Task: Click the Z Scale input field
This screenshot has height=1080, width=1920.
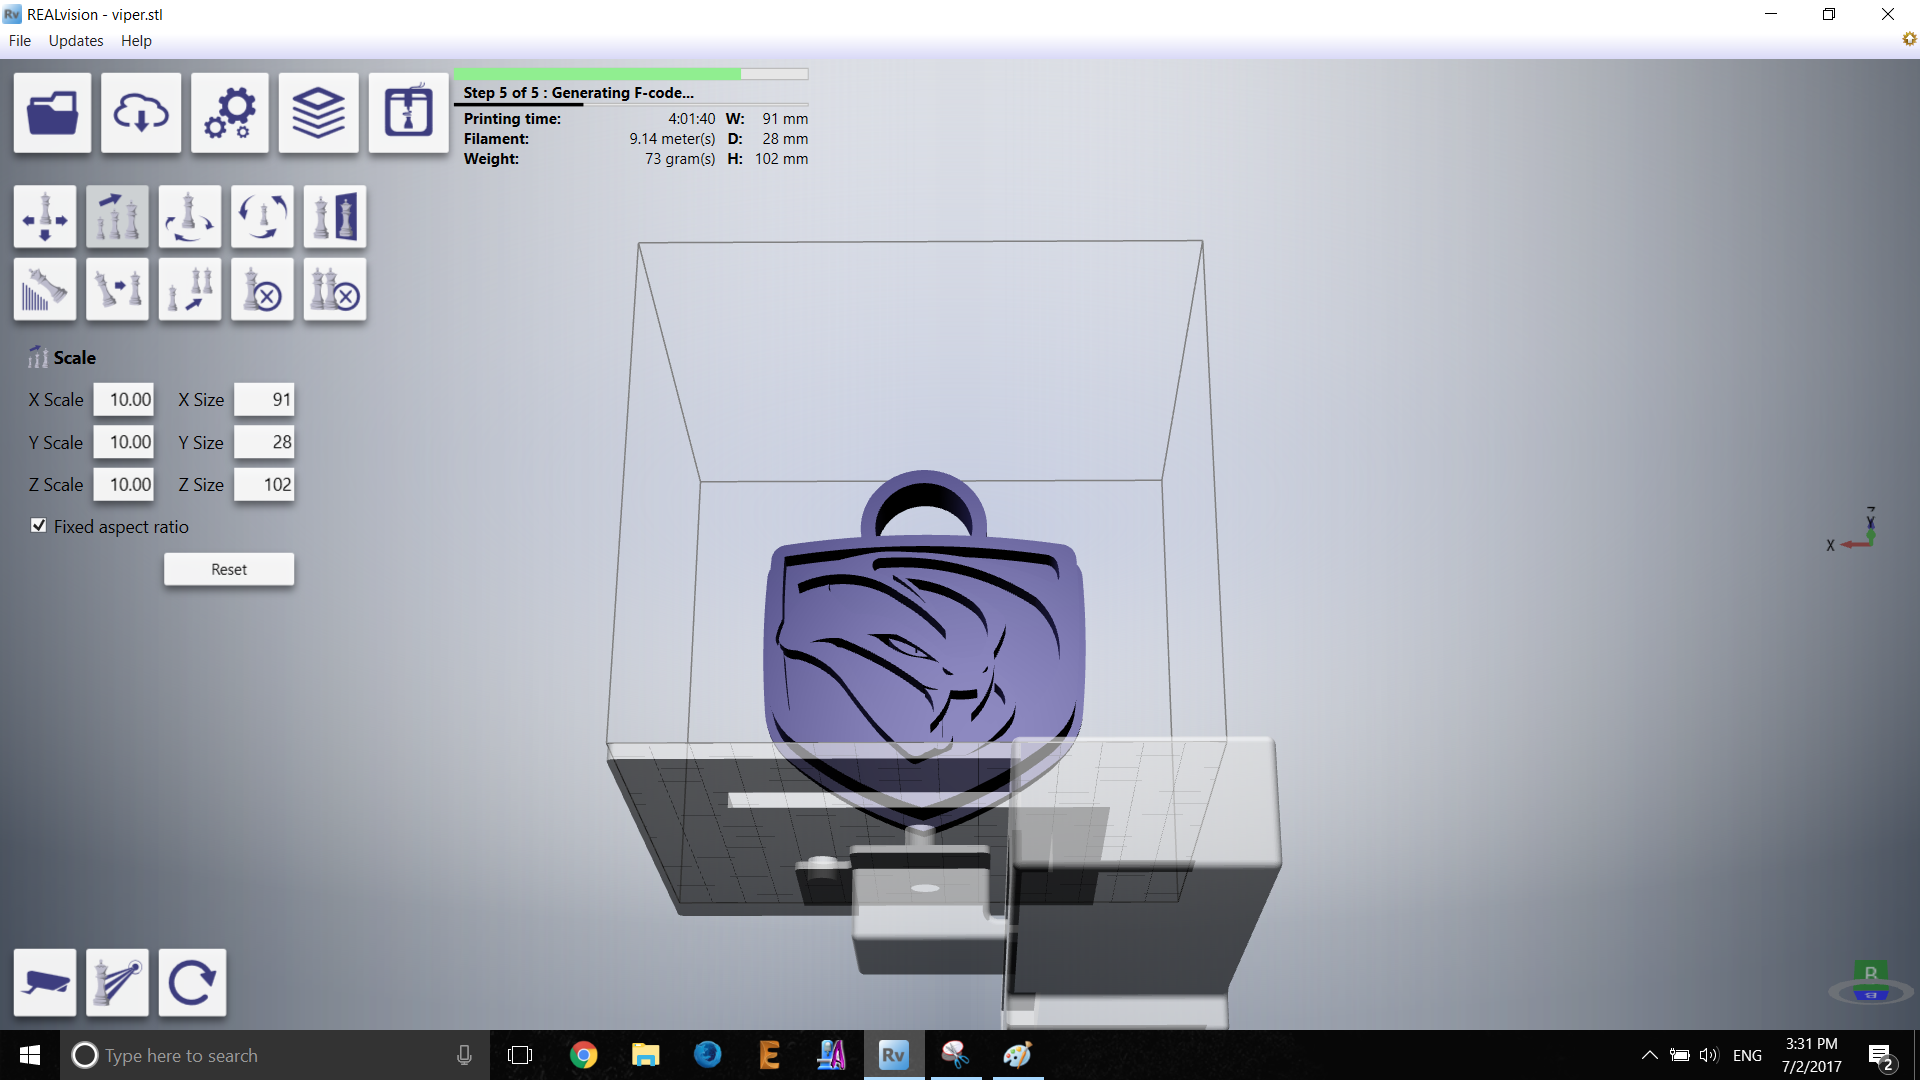Action: pyautogui.click(x=124, y=485)
